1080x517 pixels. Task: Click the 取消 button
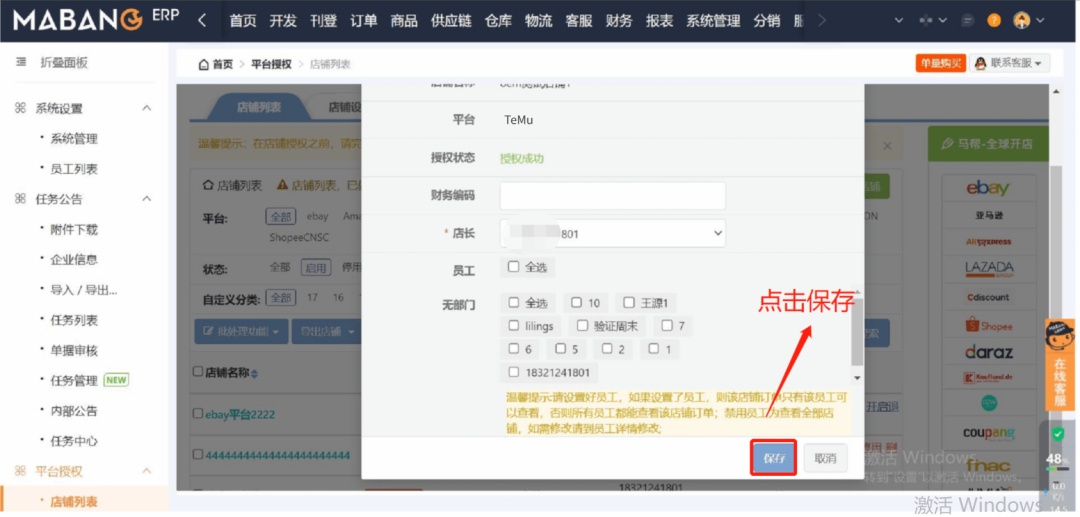pos(825,458)
